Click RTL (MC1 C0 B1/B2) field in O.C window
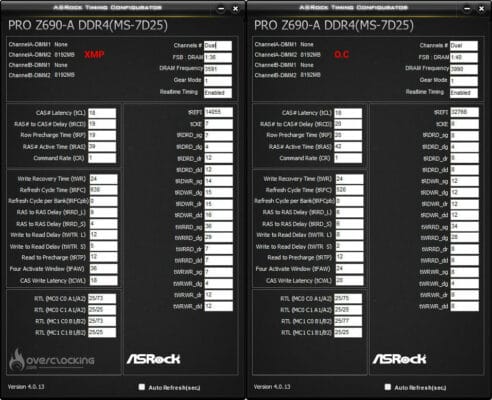Screen dimensions: 492x400 point(348,321)
